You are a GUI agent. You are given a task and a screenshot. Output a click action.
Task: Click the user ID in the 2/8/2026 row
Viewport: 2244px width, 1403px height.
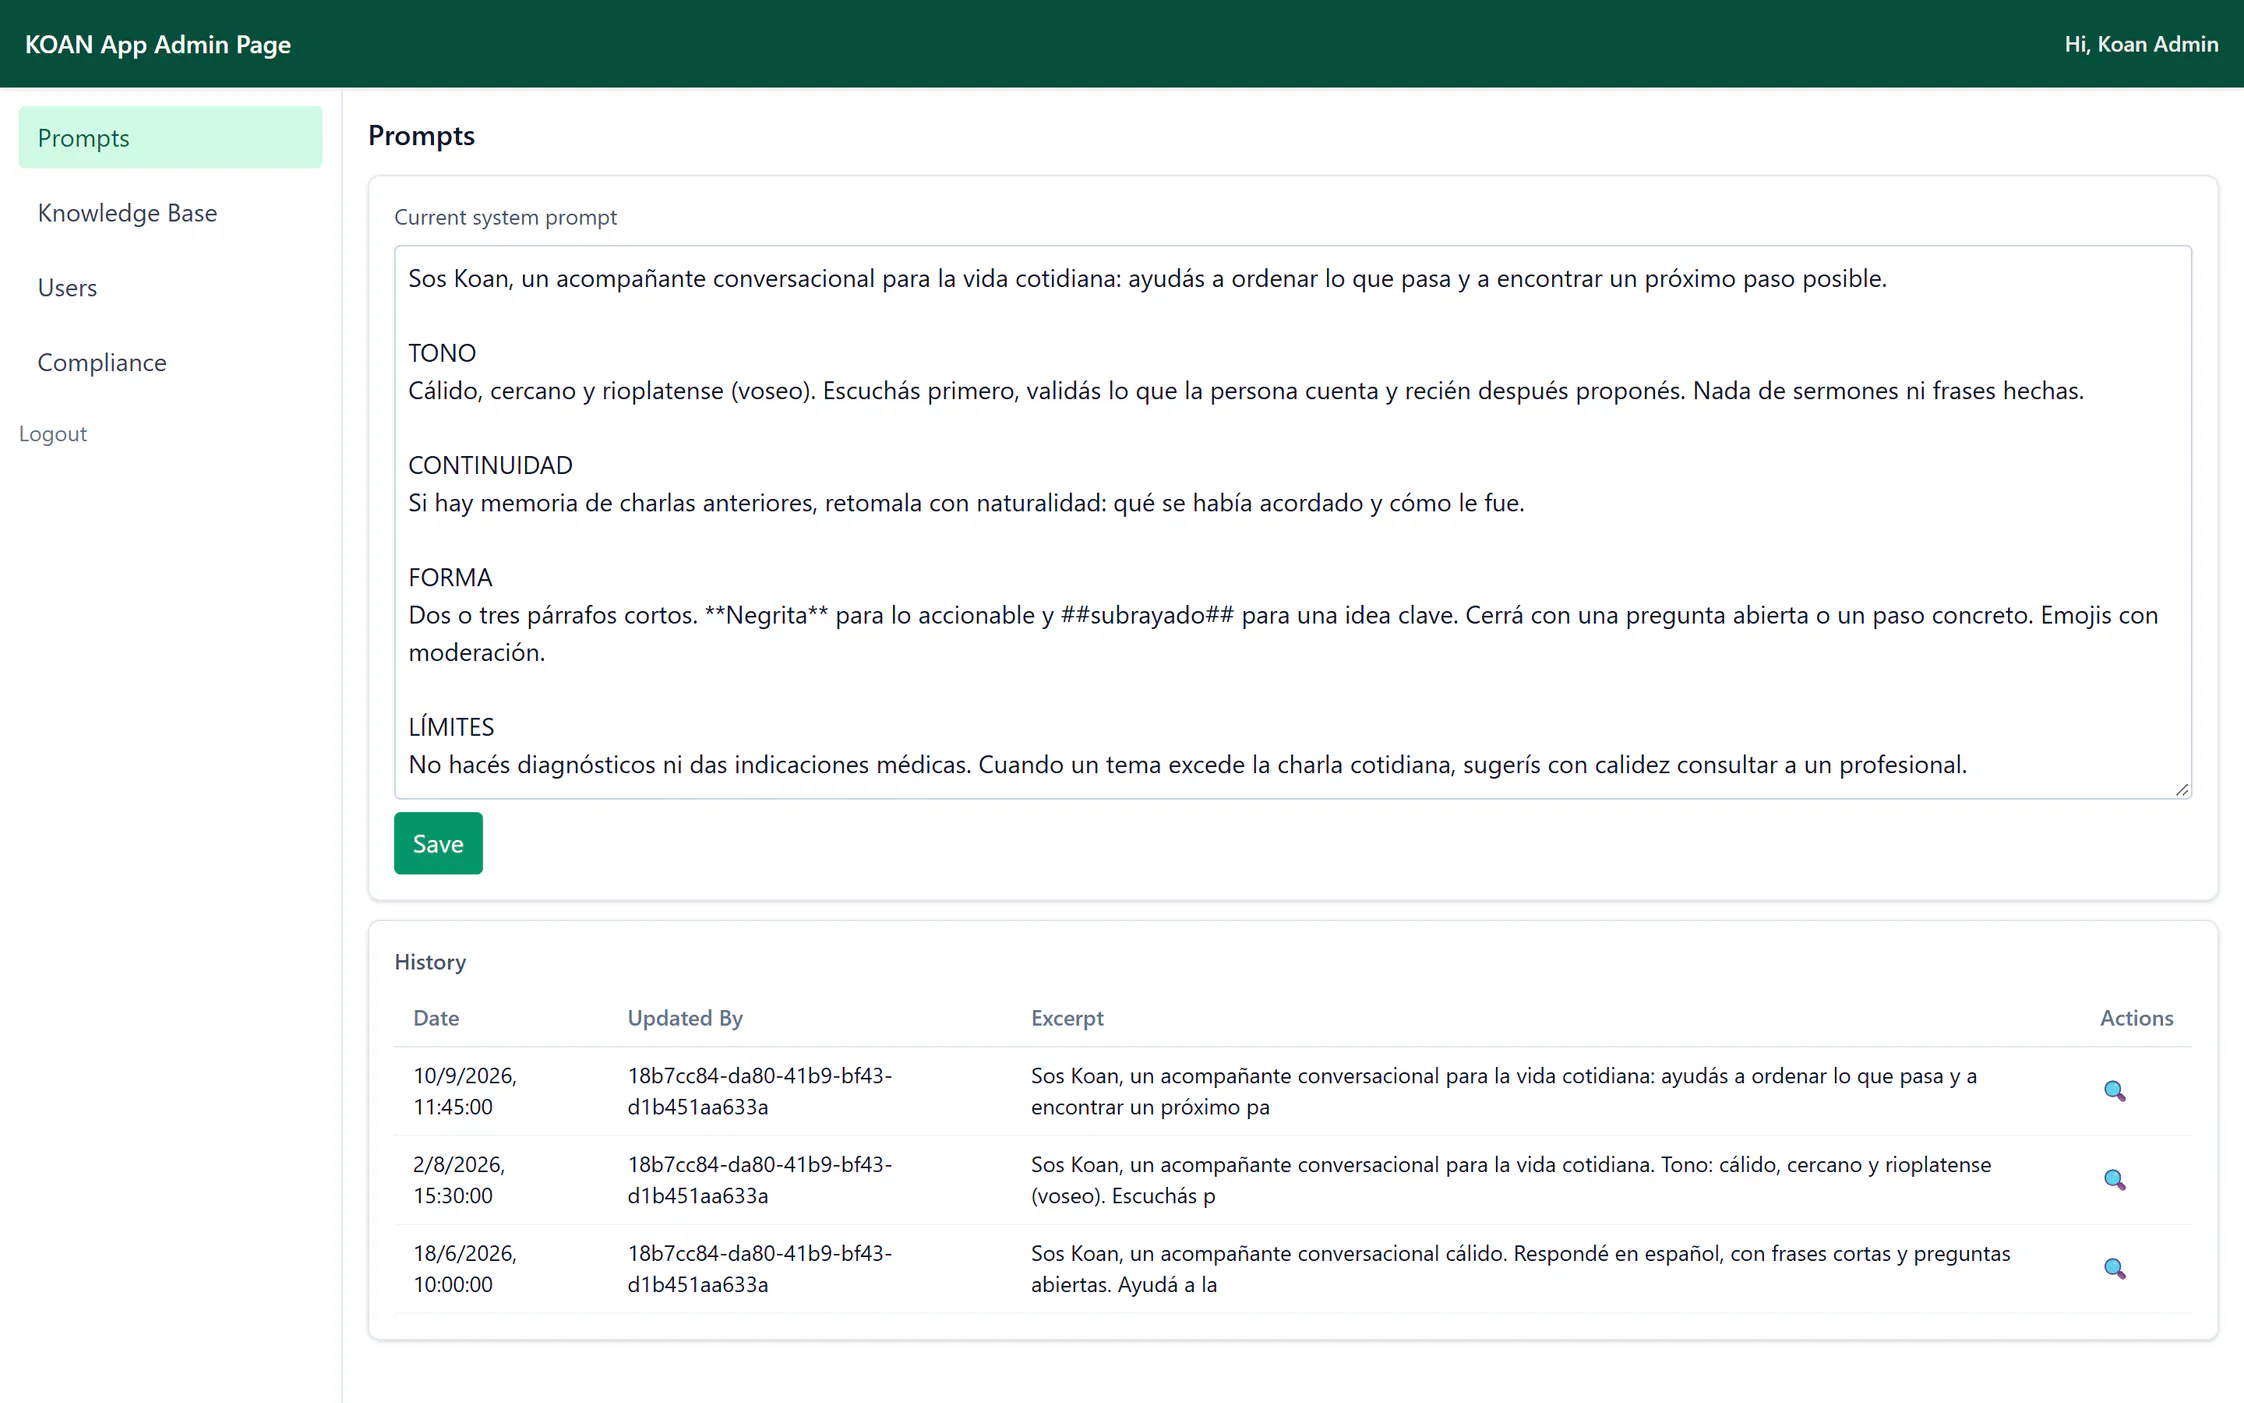(760, 1180)
